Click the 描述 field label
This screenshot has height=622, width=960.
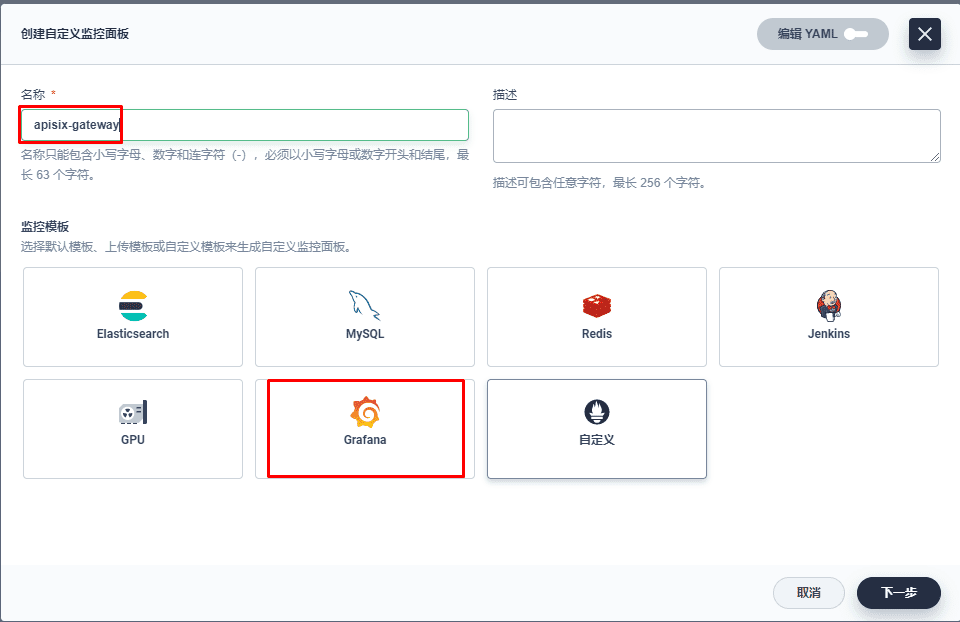pos(505,95)
